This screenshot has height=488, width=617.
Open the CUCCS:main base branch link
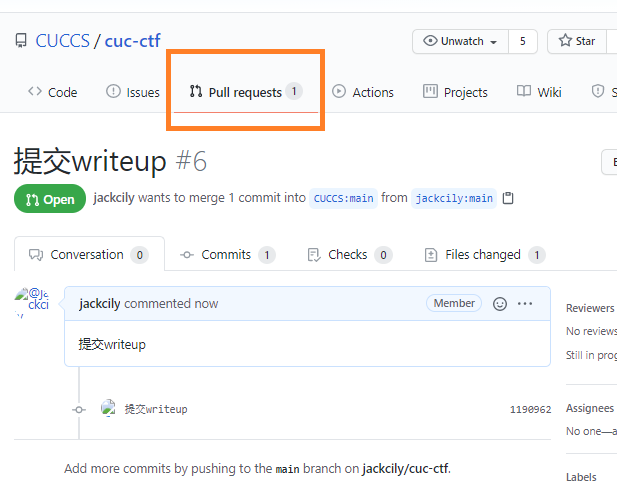(343, 198)
